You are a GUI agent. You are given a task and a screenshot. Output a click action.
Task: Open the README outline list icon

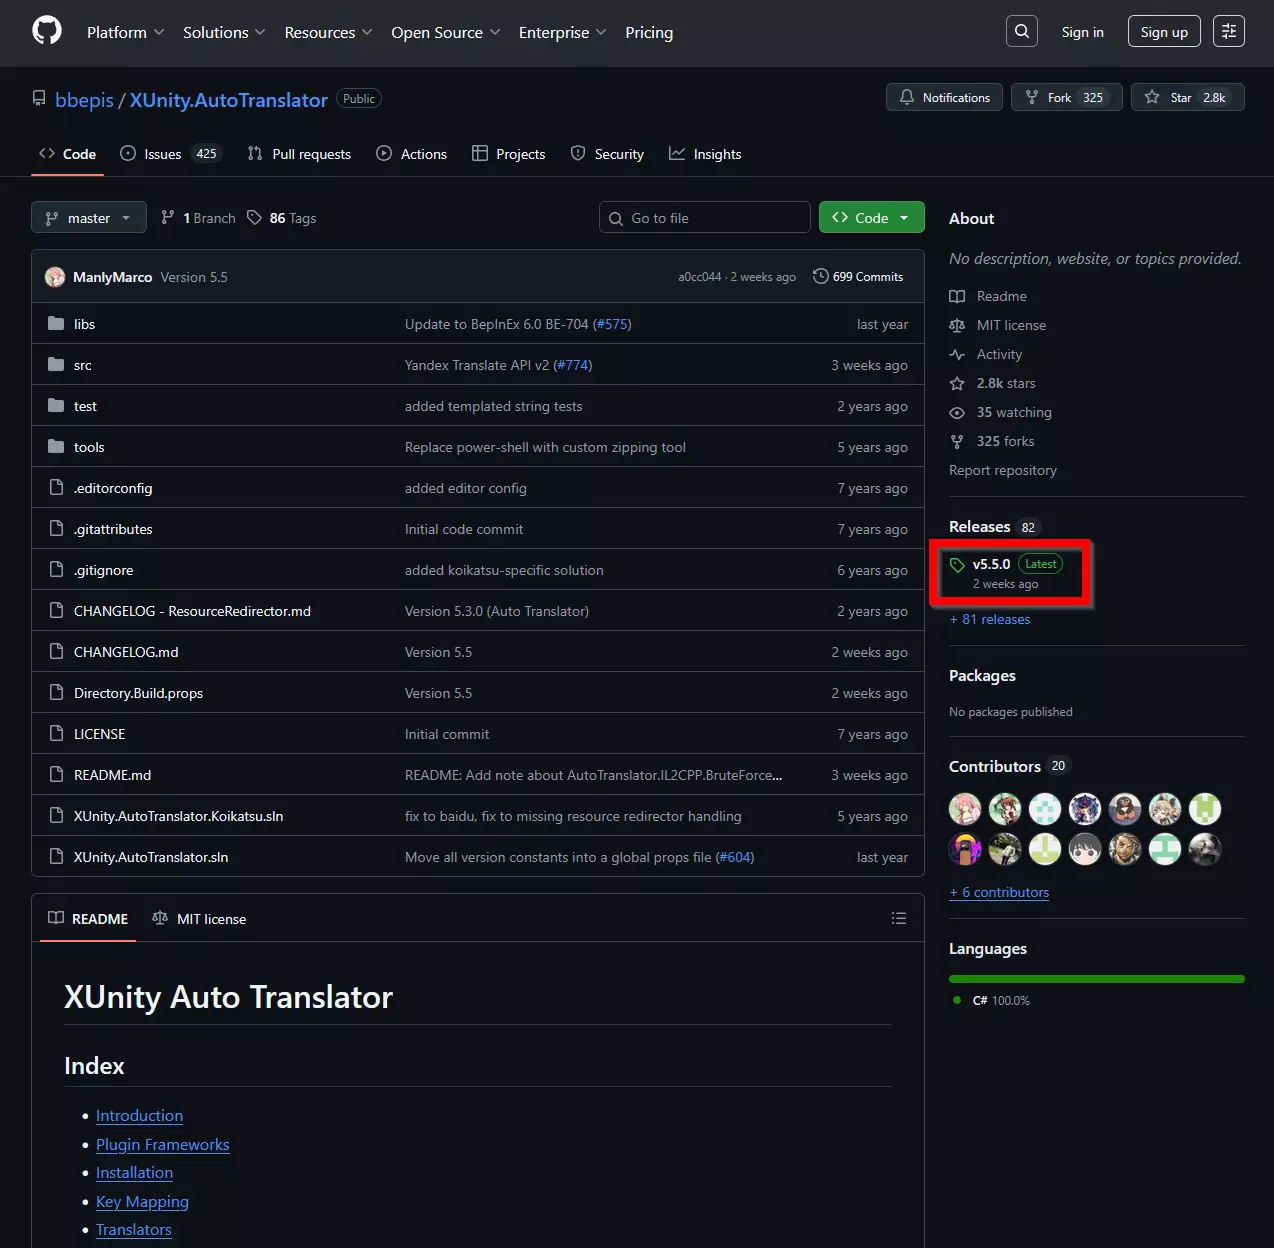tap(899, 918)
